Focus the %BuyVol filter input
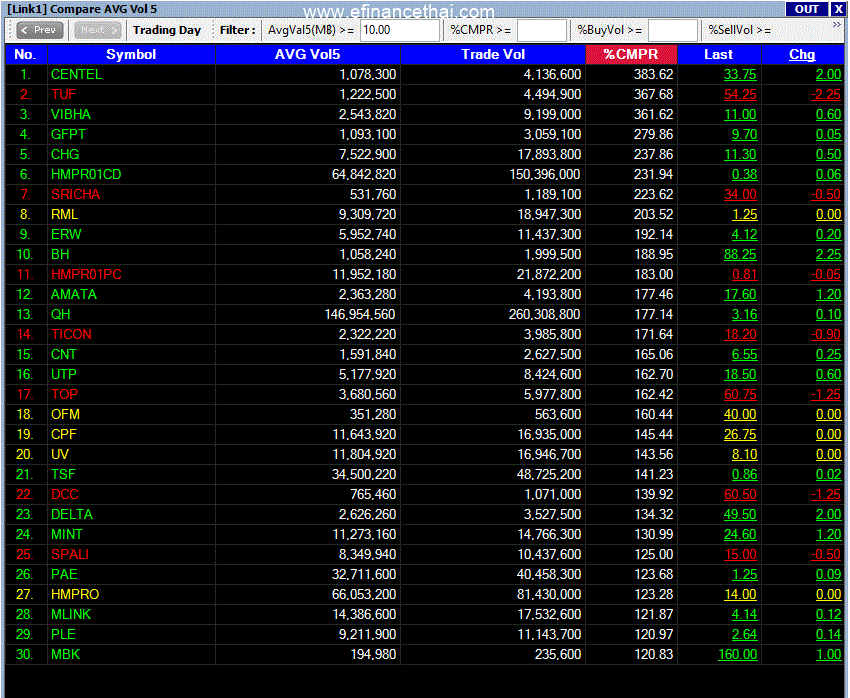 point(673,30)
